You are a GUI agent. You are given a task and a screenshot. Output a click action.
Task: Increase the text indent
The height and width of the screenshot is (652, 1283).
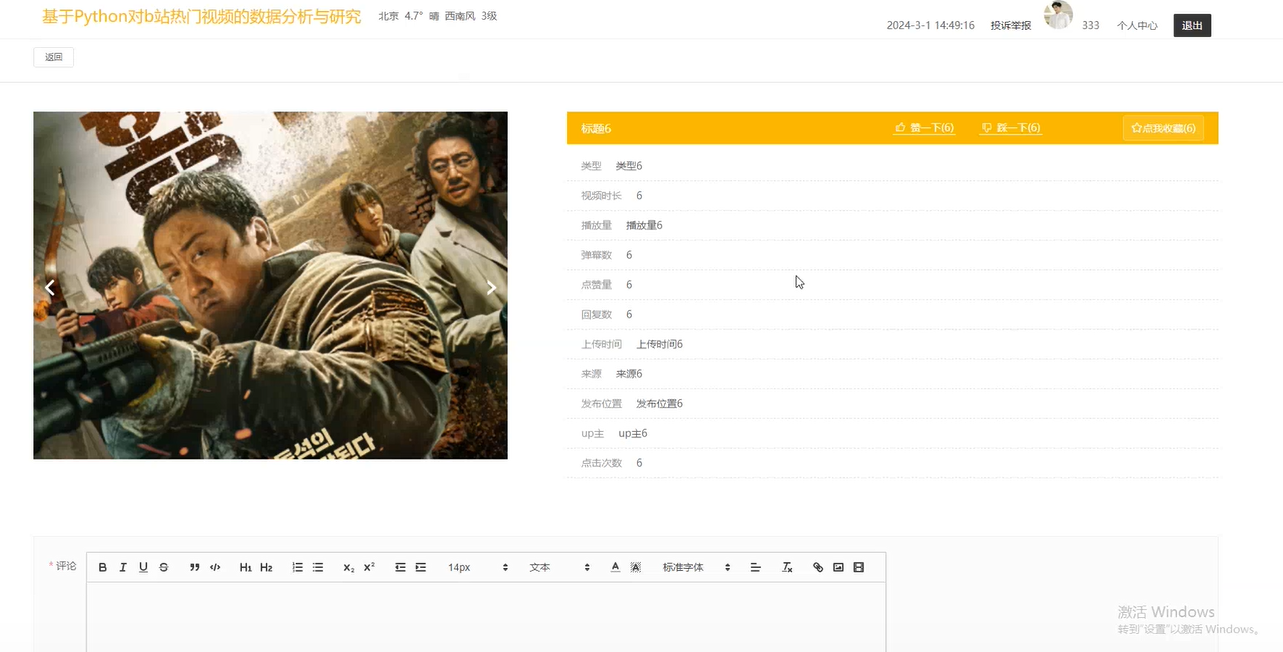tap(421, 567)
